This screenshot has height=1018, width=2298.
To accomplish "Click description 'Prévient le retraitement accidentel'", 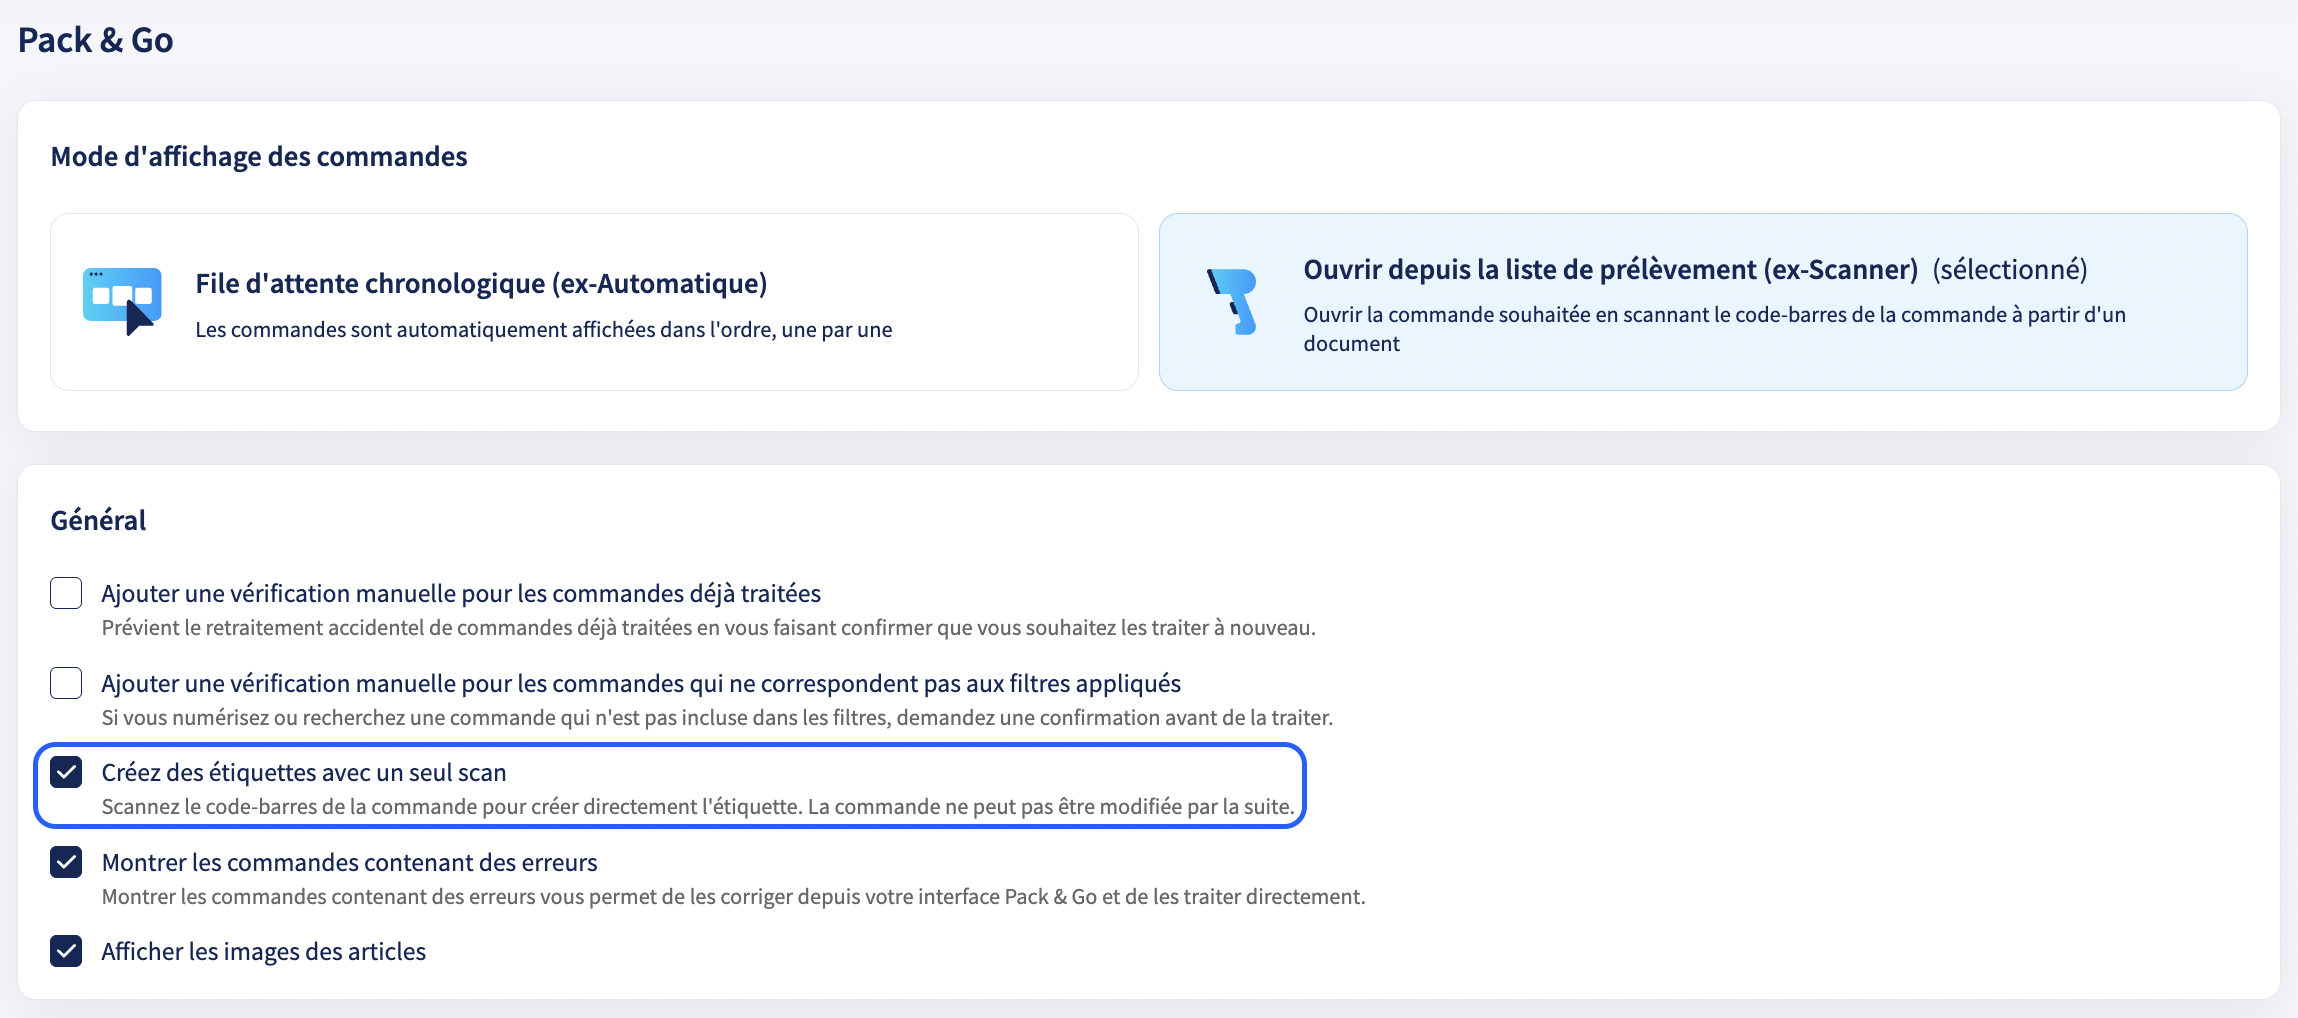I will pos(709,628).
